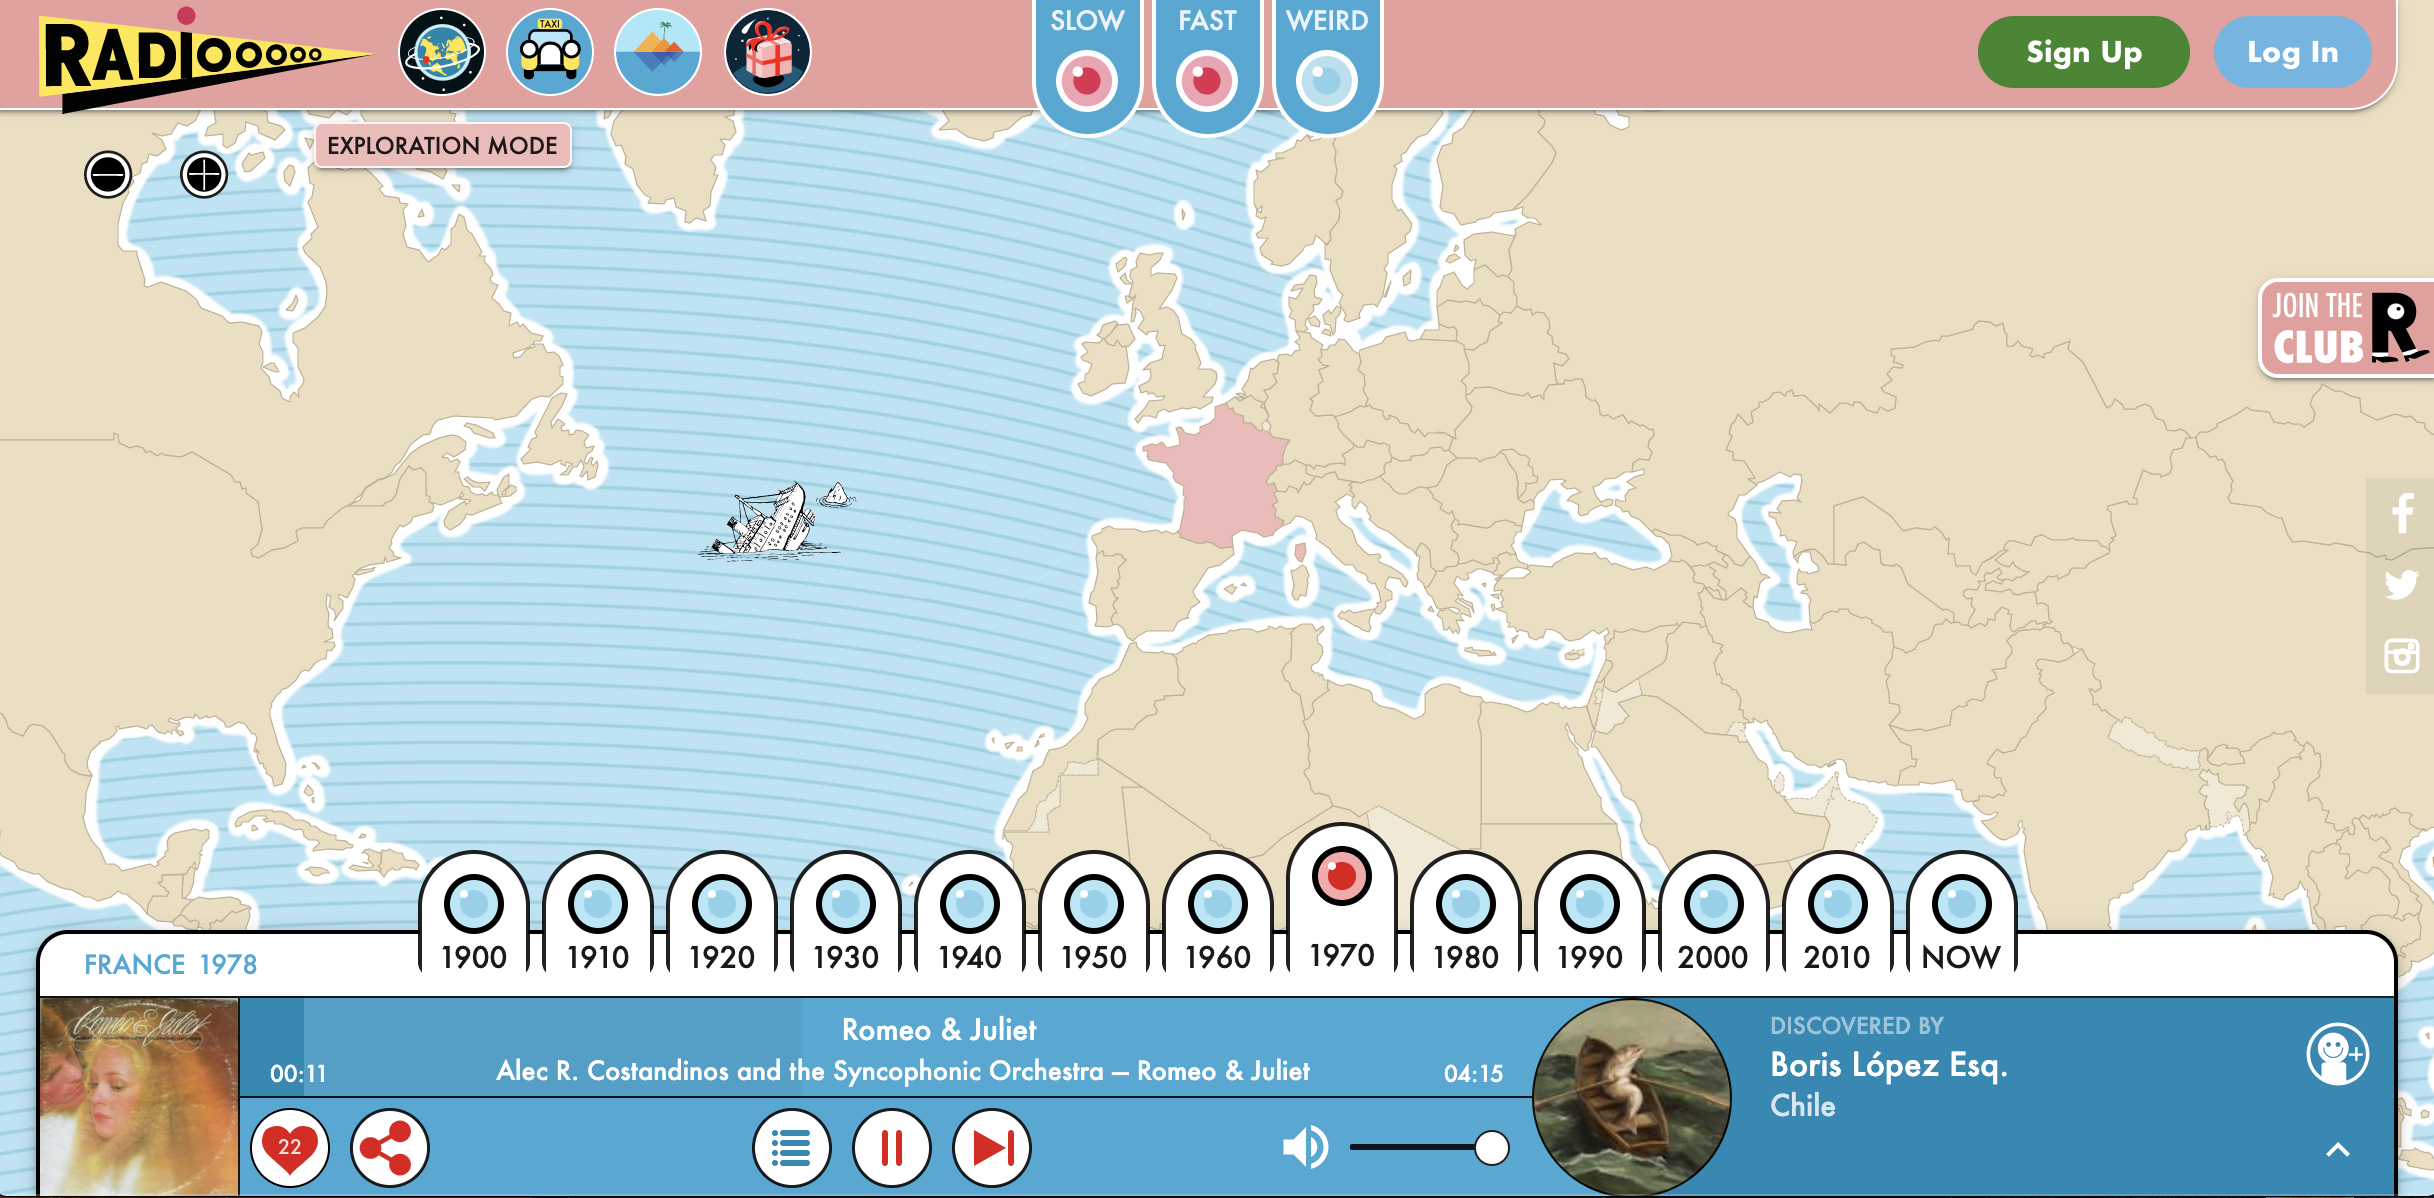
Task: Zoom in the map with plus icon
Action: click(x=204, y=175)
